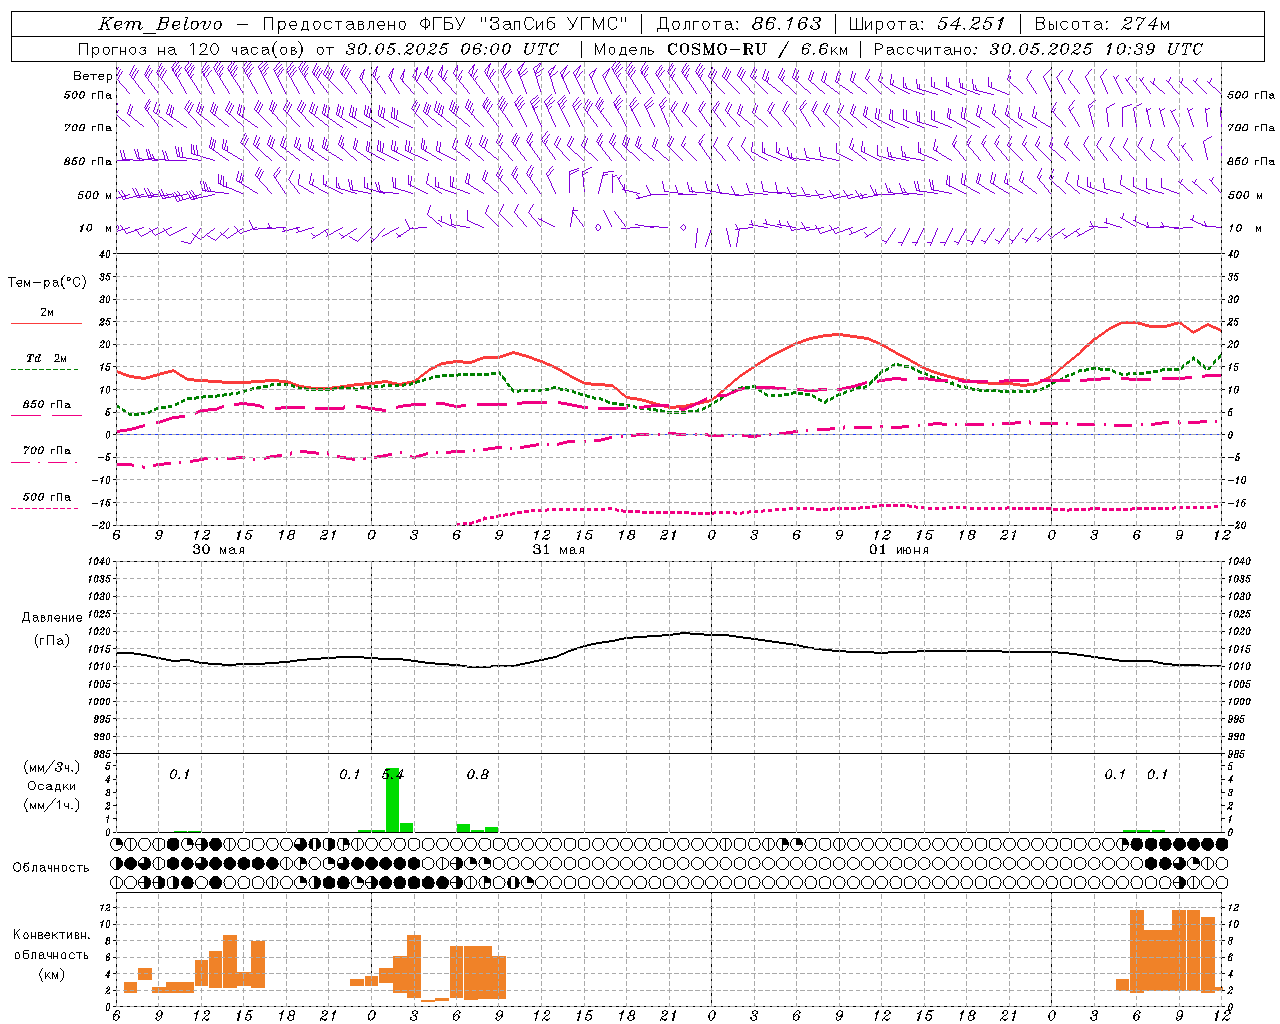Click the 0.8 precipitation amount value
Viewport: 1280px width, 1024px height.
coord(478,774)
